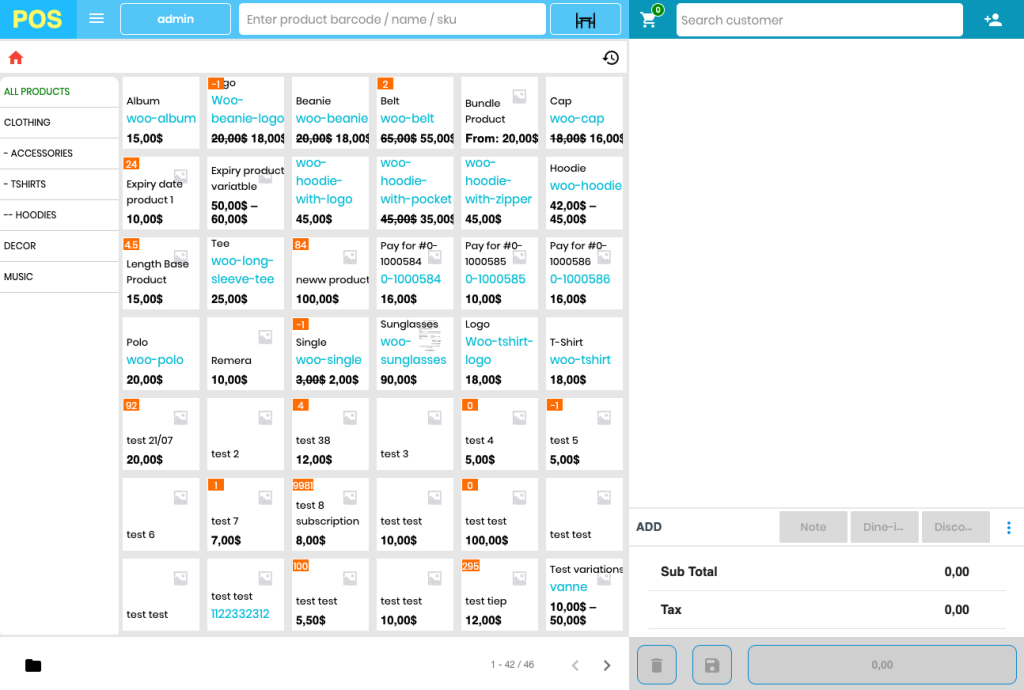Open the shopping cart icon
Viewport: 1024px width, 690px height.
(x=649, y=20)
